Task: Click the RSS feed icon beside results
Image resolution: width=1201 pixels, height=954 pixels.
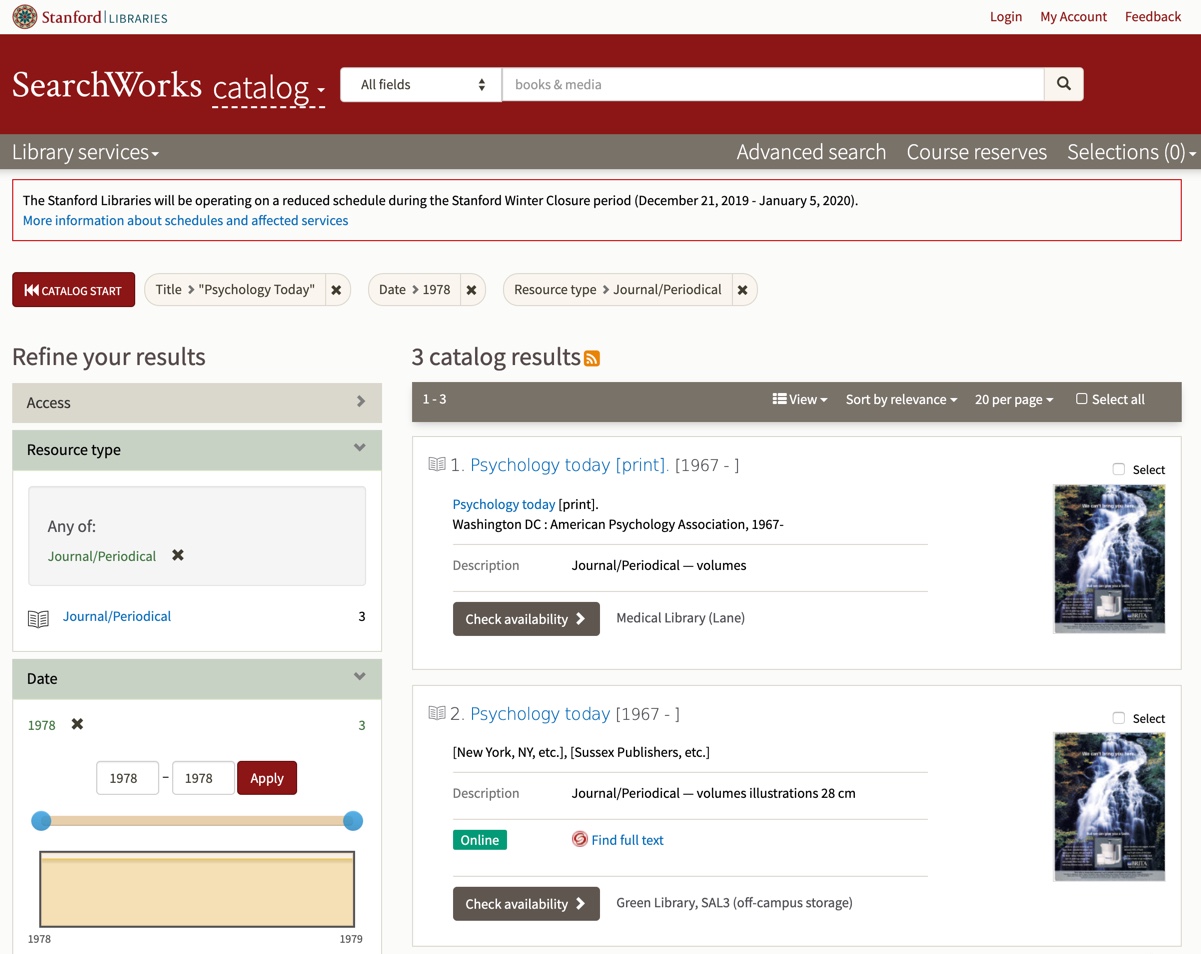Action: (592, 358)
